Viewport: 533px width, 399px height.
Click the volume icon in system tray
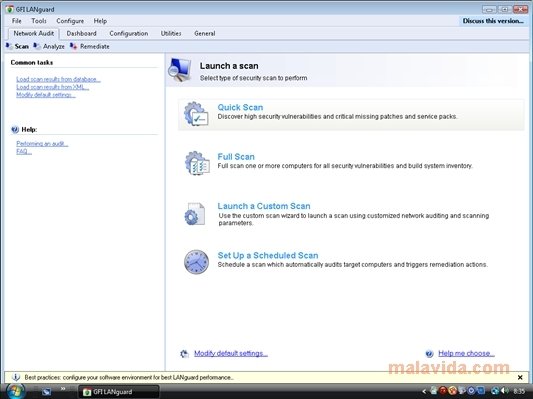pos(505,391)
